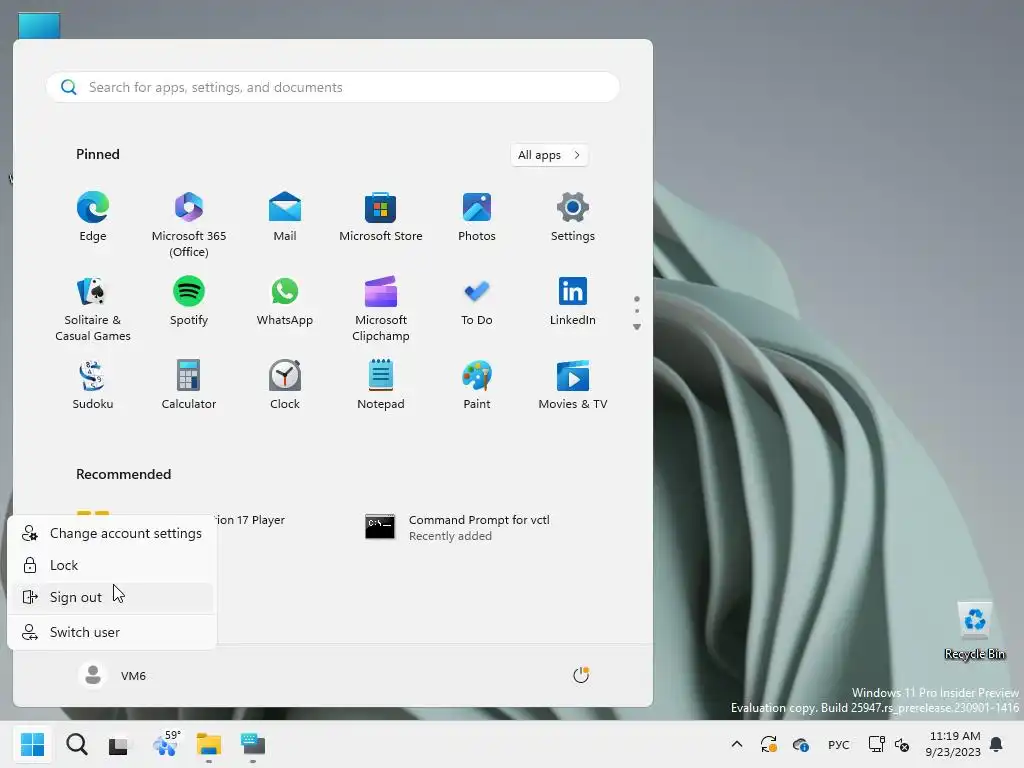
Task: Switch input language РУС
Action: click(839, 744)
